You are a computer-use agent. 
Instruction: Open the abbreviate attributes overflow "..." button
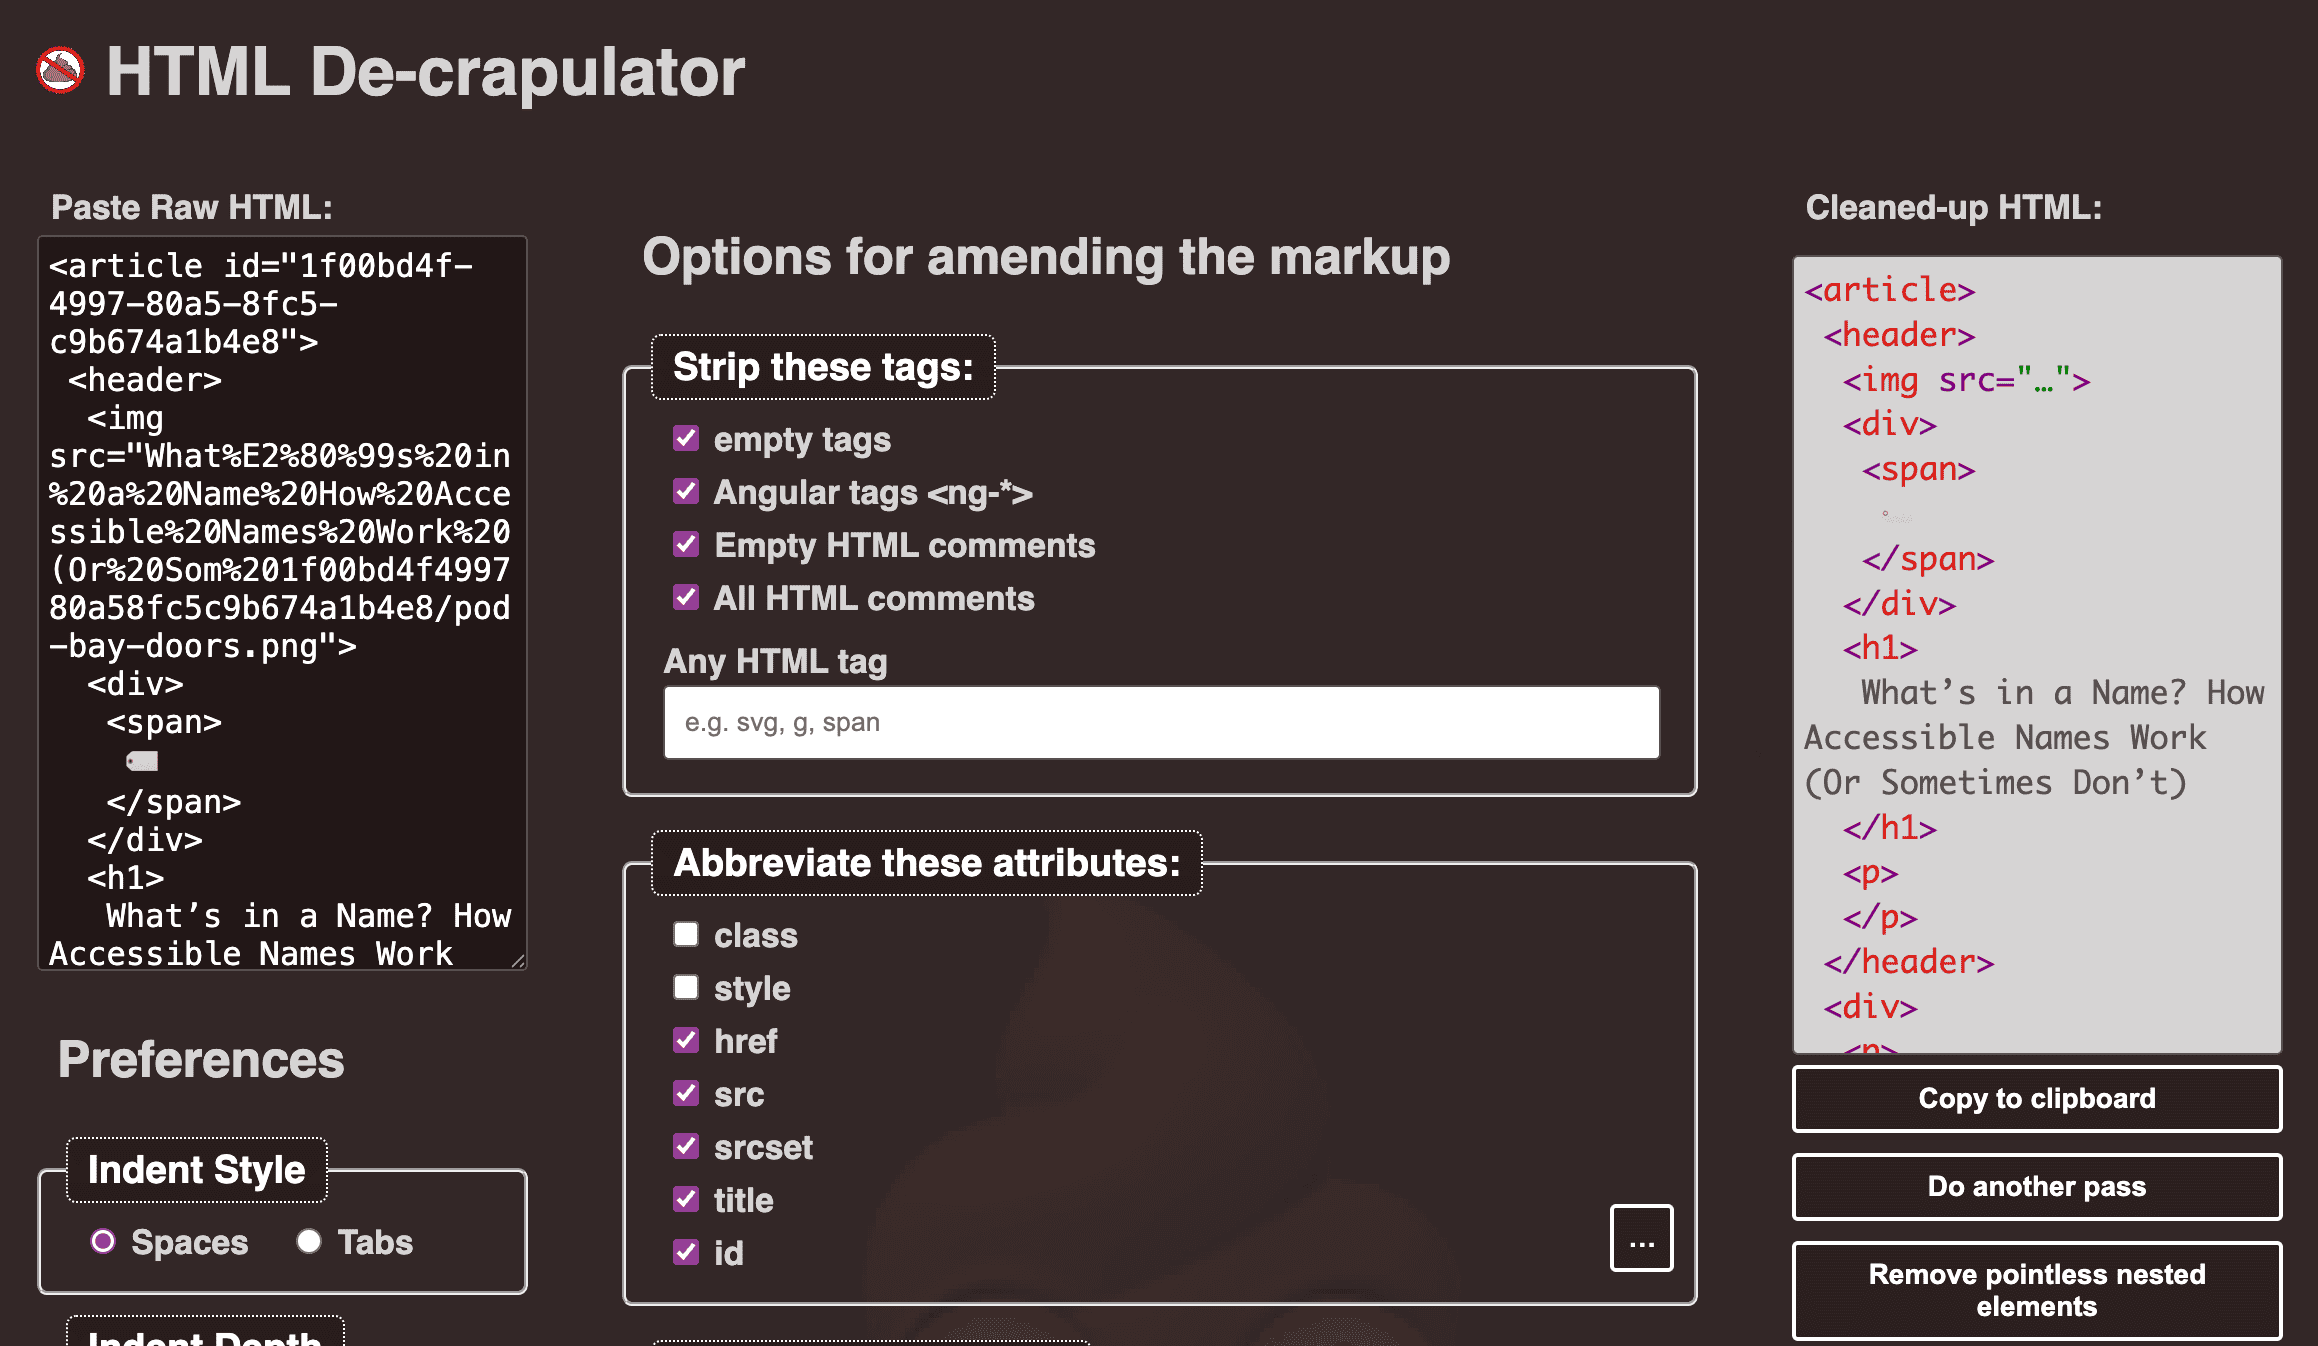(1641, 1237)
